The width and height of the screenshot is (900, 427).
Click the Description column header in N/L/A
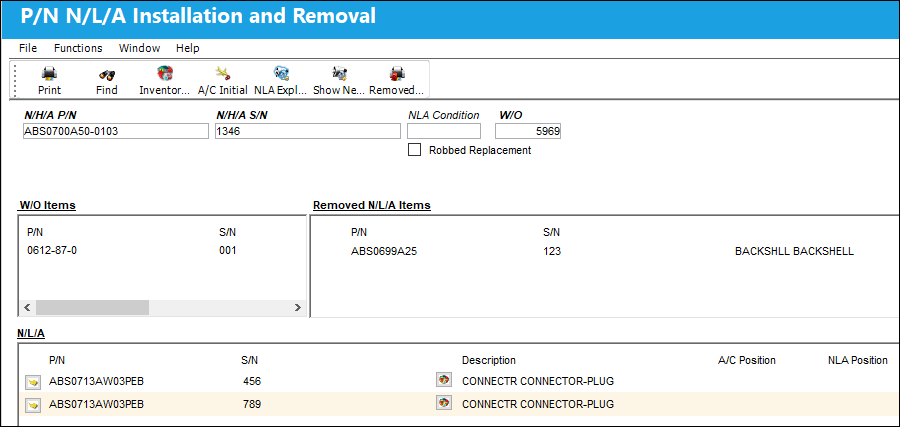[x=488, y=360]
